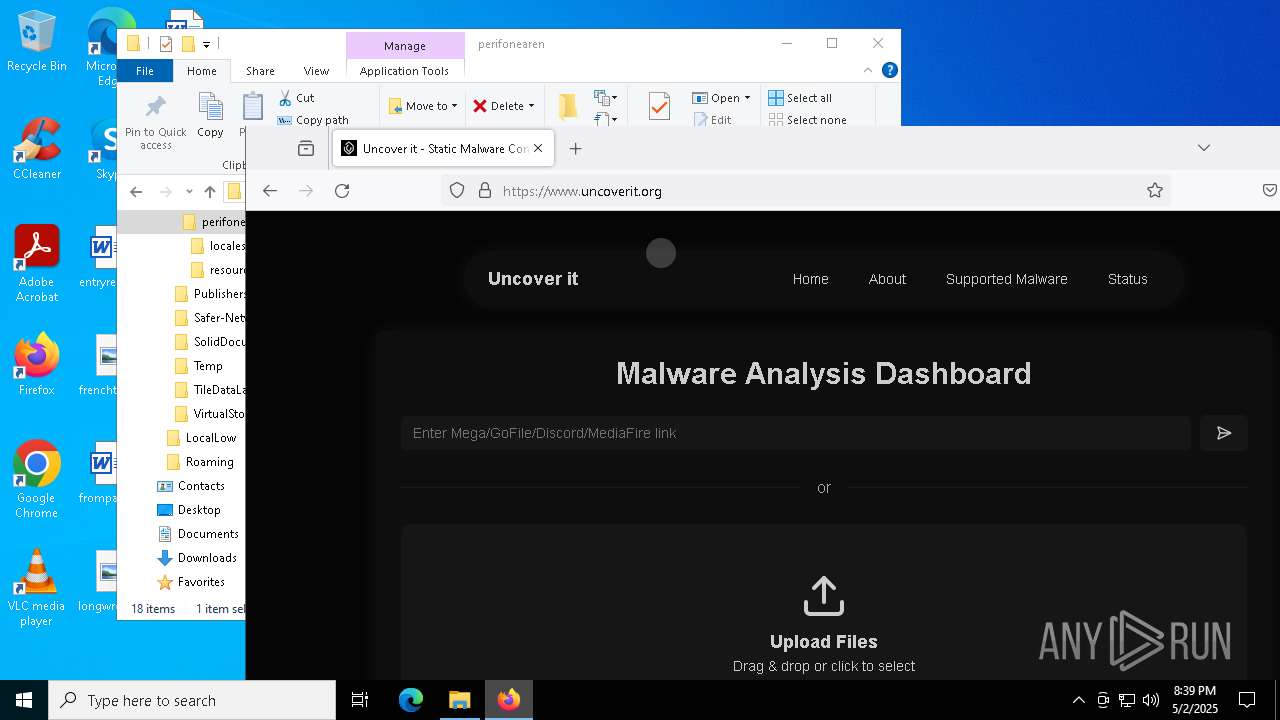Open the Recycle Bin desktop icon
The image size is (1280, 720).
[x=37, y=42]
